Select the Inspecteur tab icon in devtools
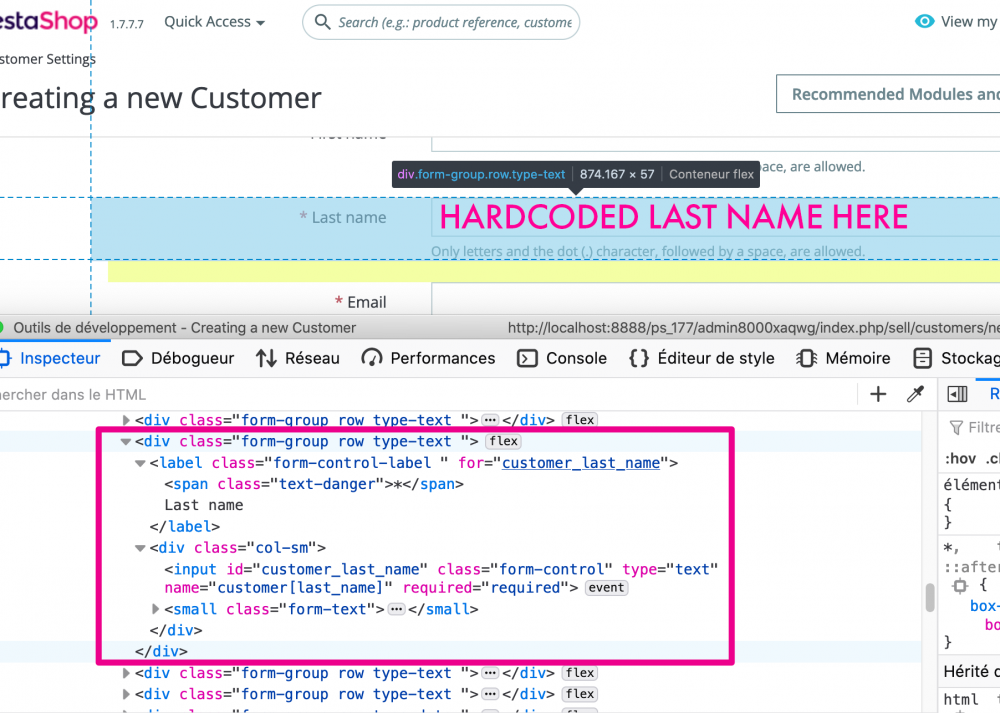The width and height of the screenshot is (1000, 713). pyautogui.click(x=10, y=358)
